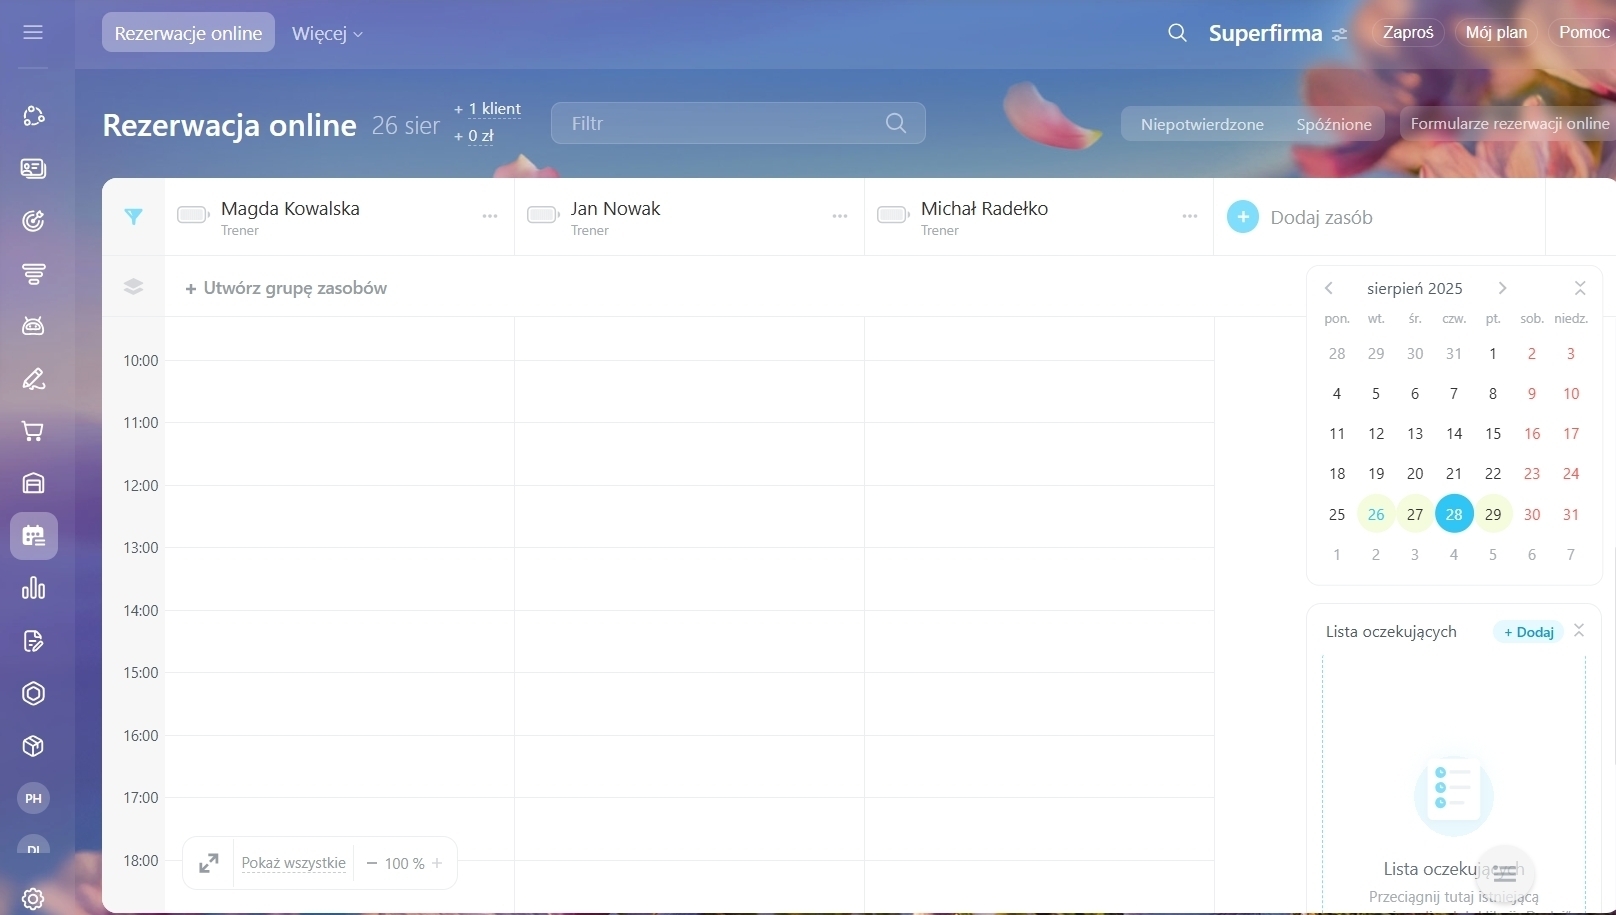Expand the Więcej dropdown menu
Screen dimensions: 1616x915
pos(327,33)
